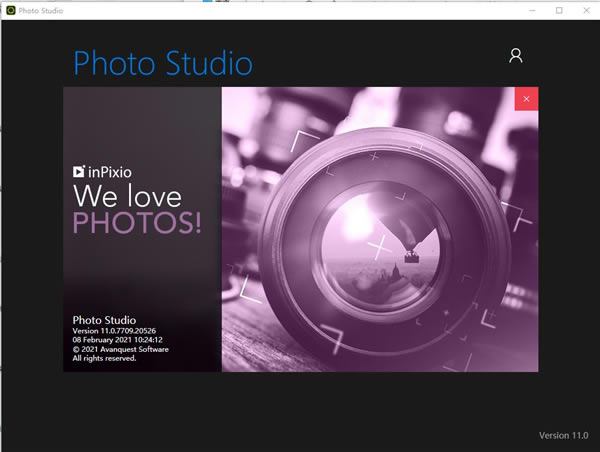Click the Photo Studio app icon in title bar
Image resolution: width=600 pixels, height=452 pixels.
[x=11, y=10]
